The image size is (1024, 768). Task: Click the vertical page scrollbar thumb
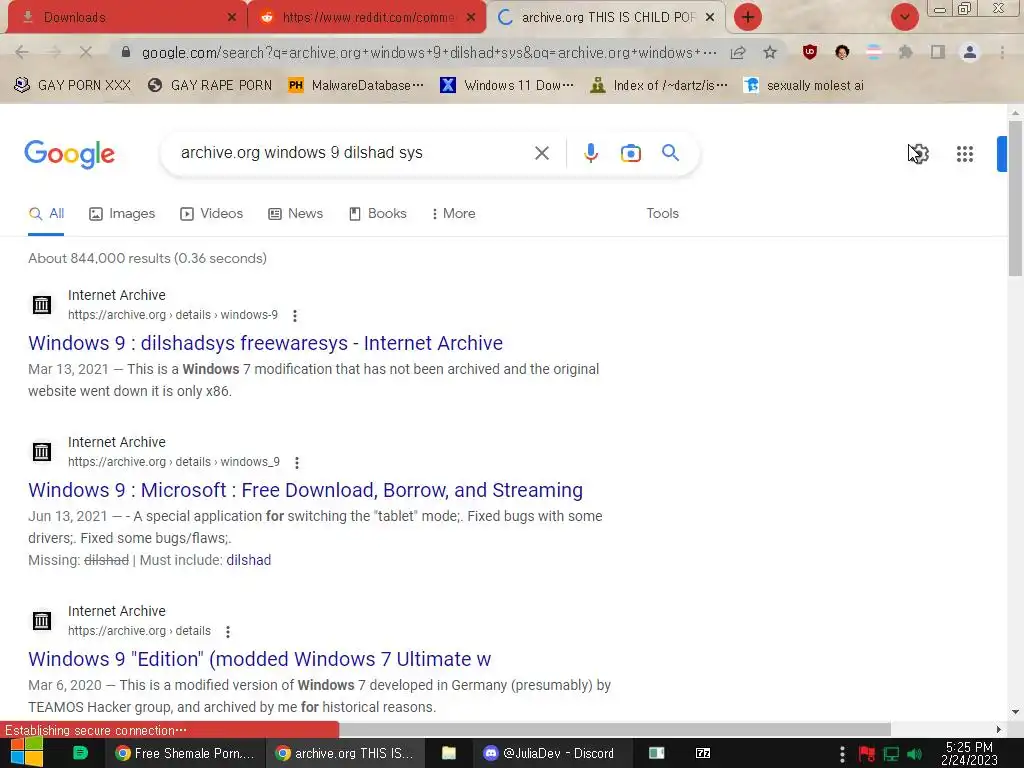[x=1015, y=198]
